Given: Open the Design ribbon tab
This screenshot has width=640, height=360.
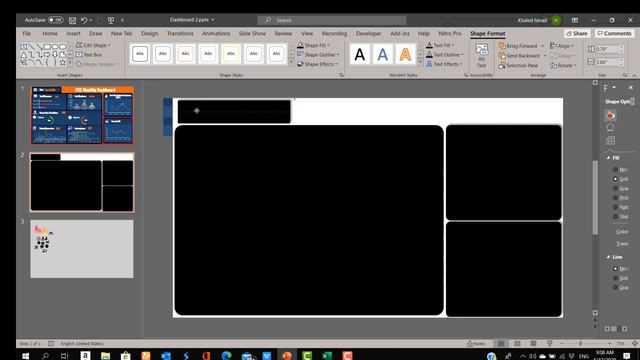Looking at the screenshot, I should click(149, 33).
